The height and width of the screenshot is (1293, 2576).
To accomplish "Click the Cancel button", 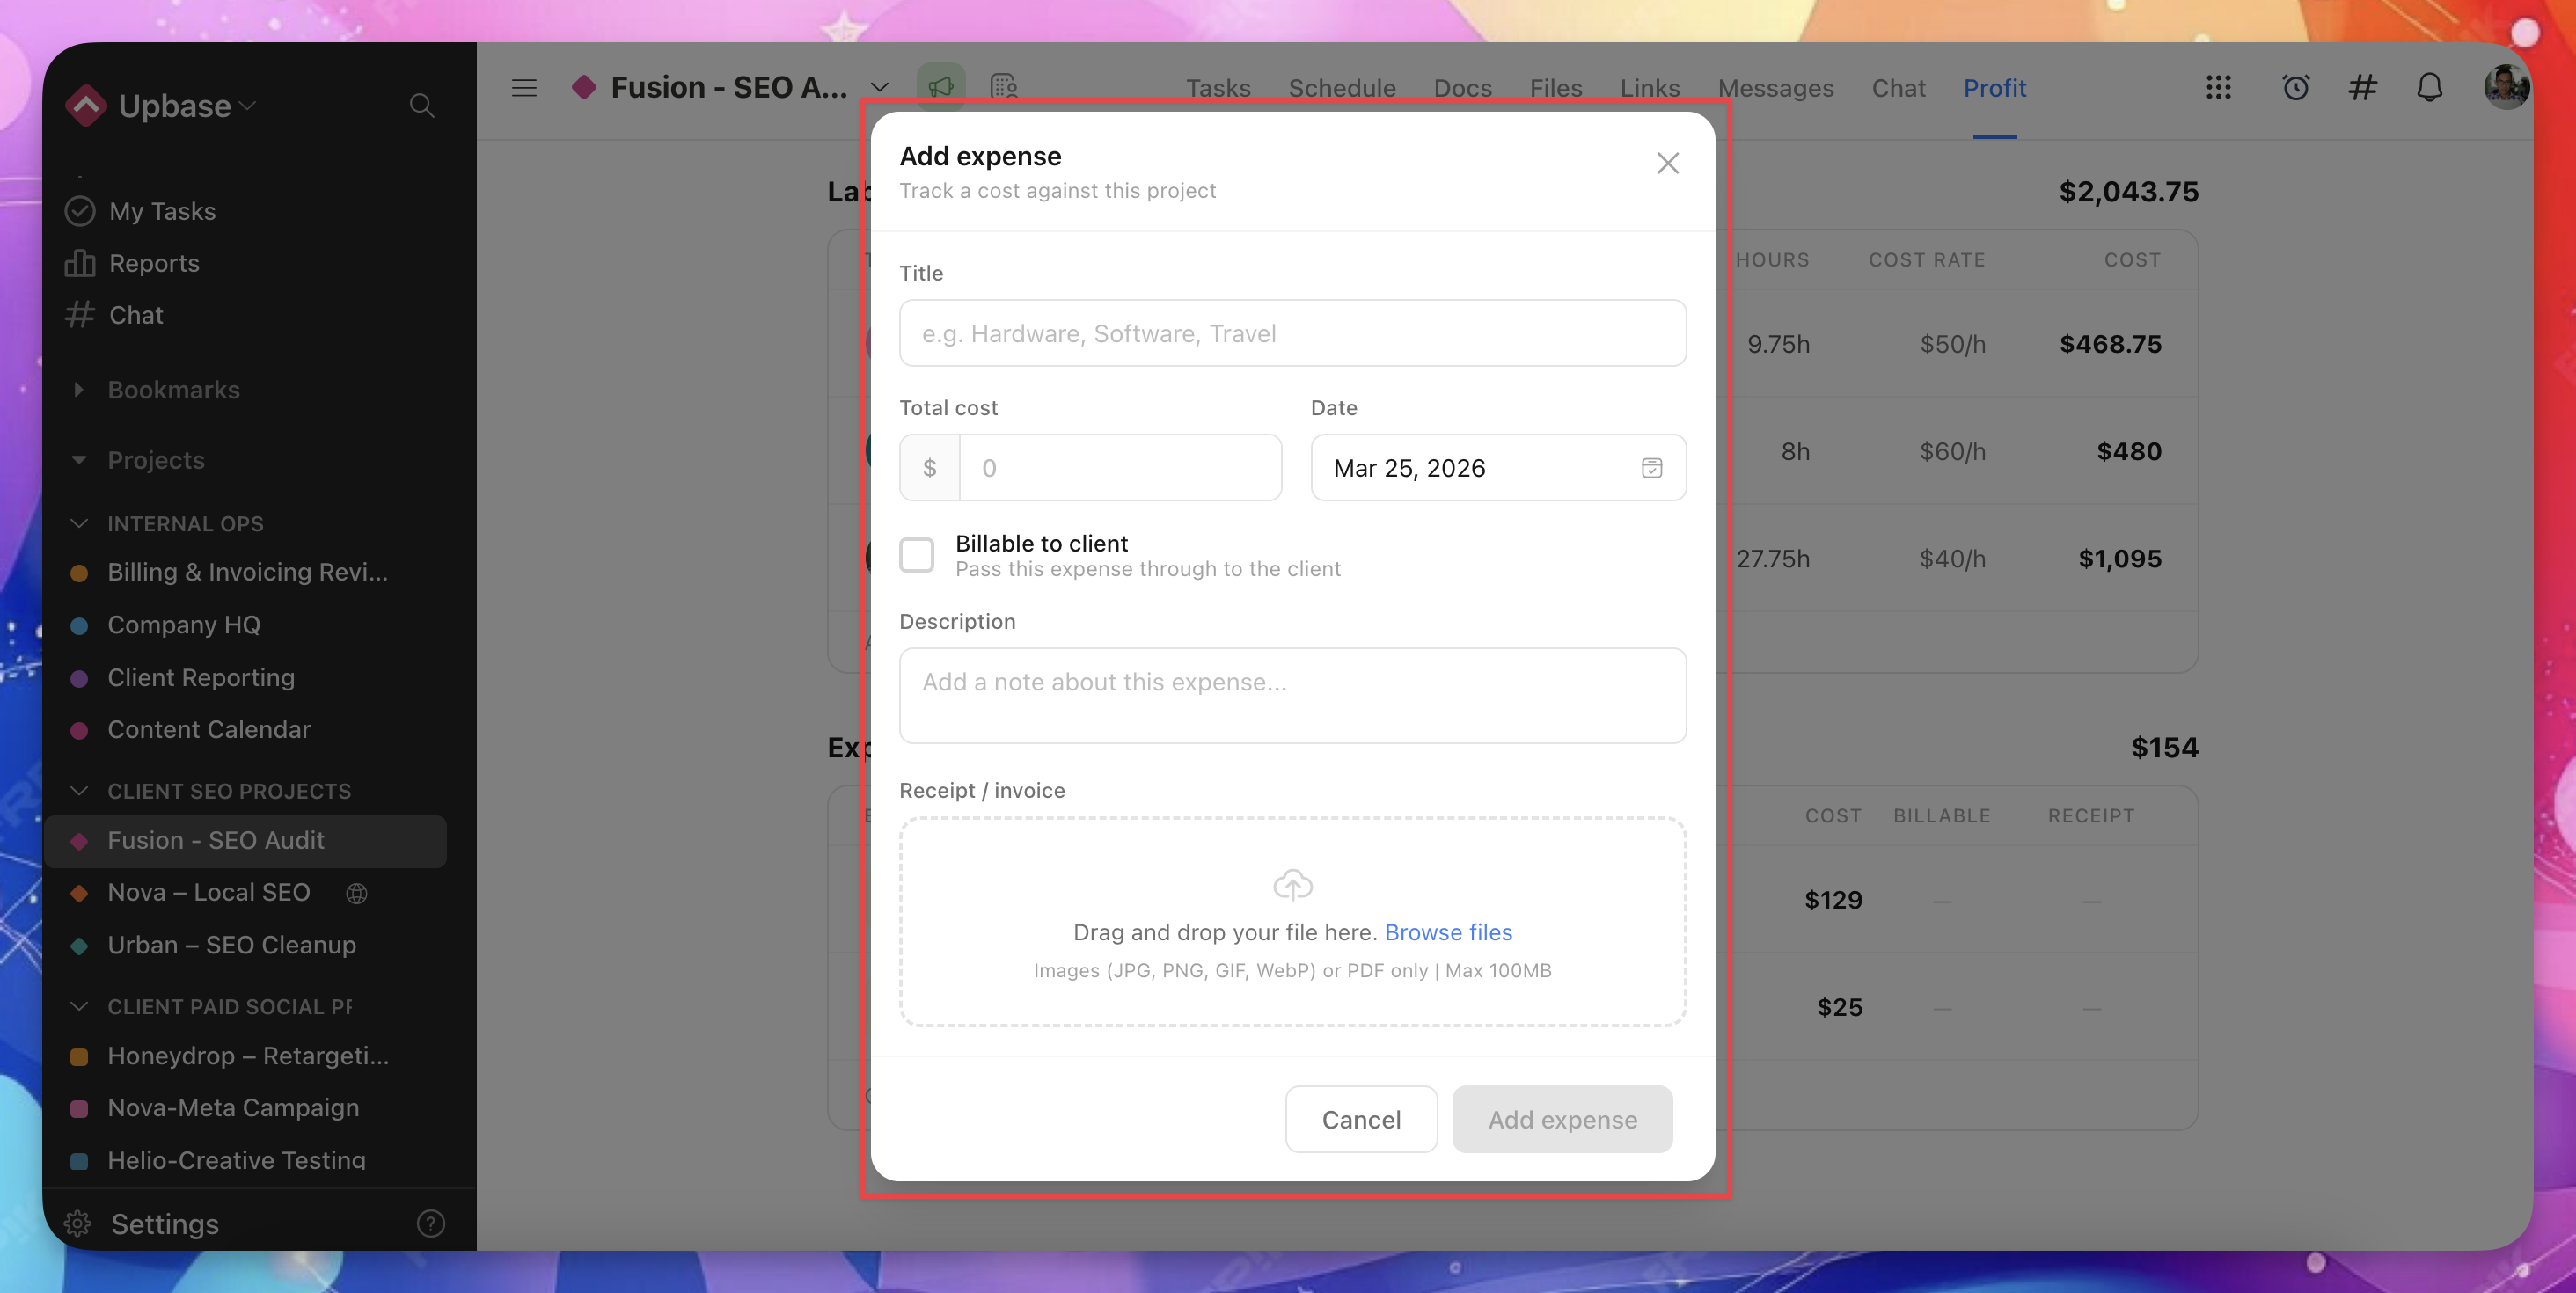I will point(1360,1119).
